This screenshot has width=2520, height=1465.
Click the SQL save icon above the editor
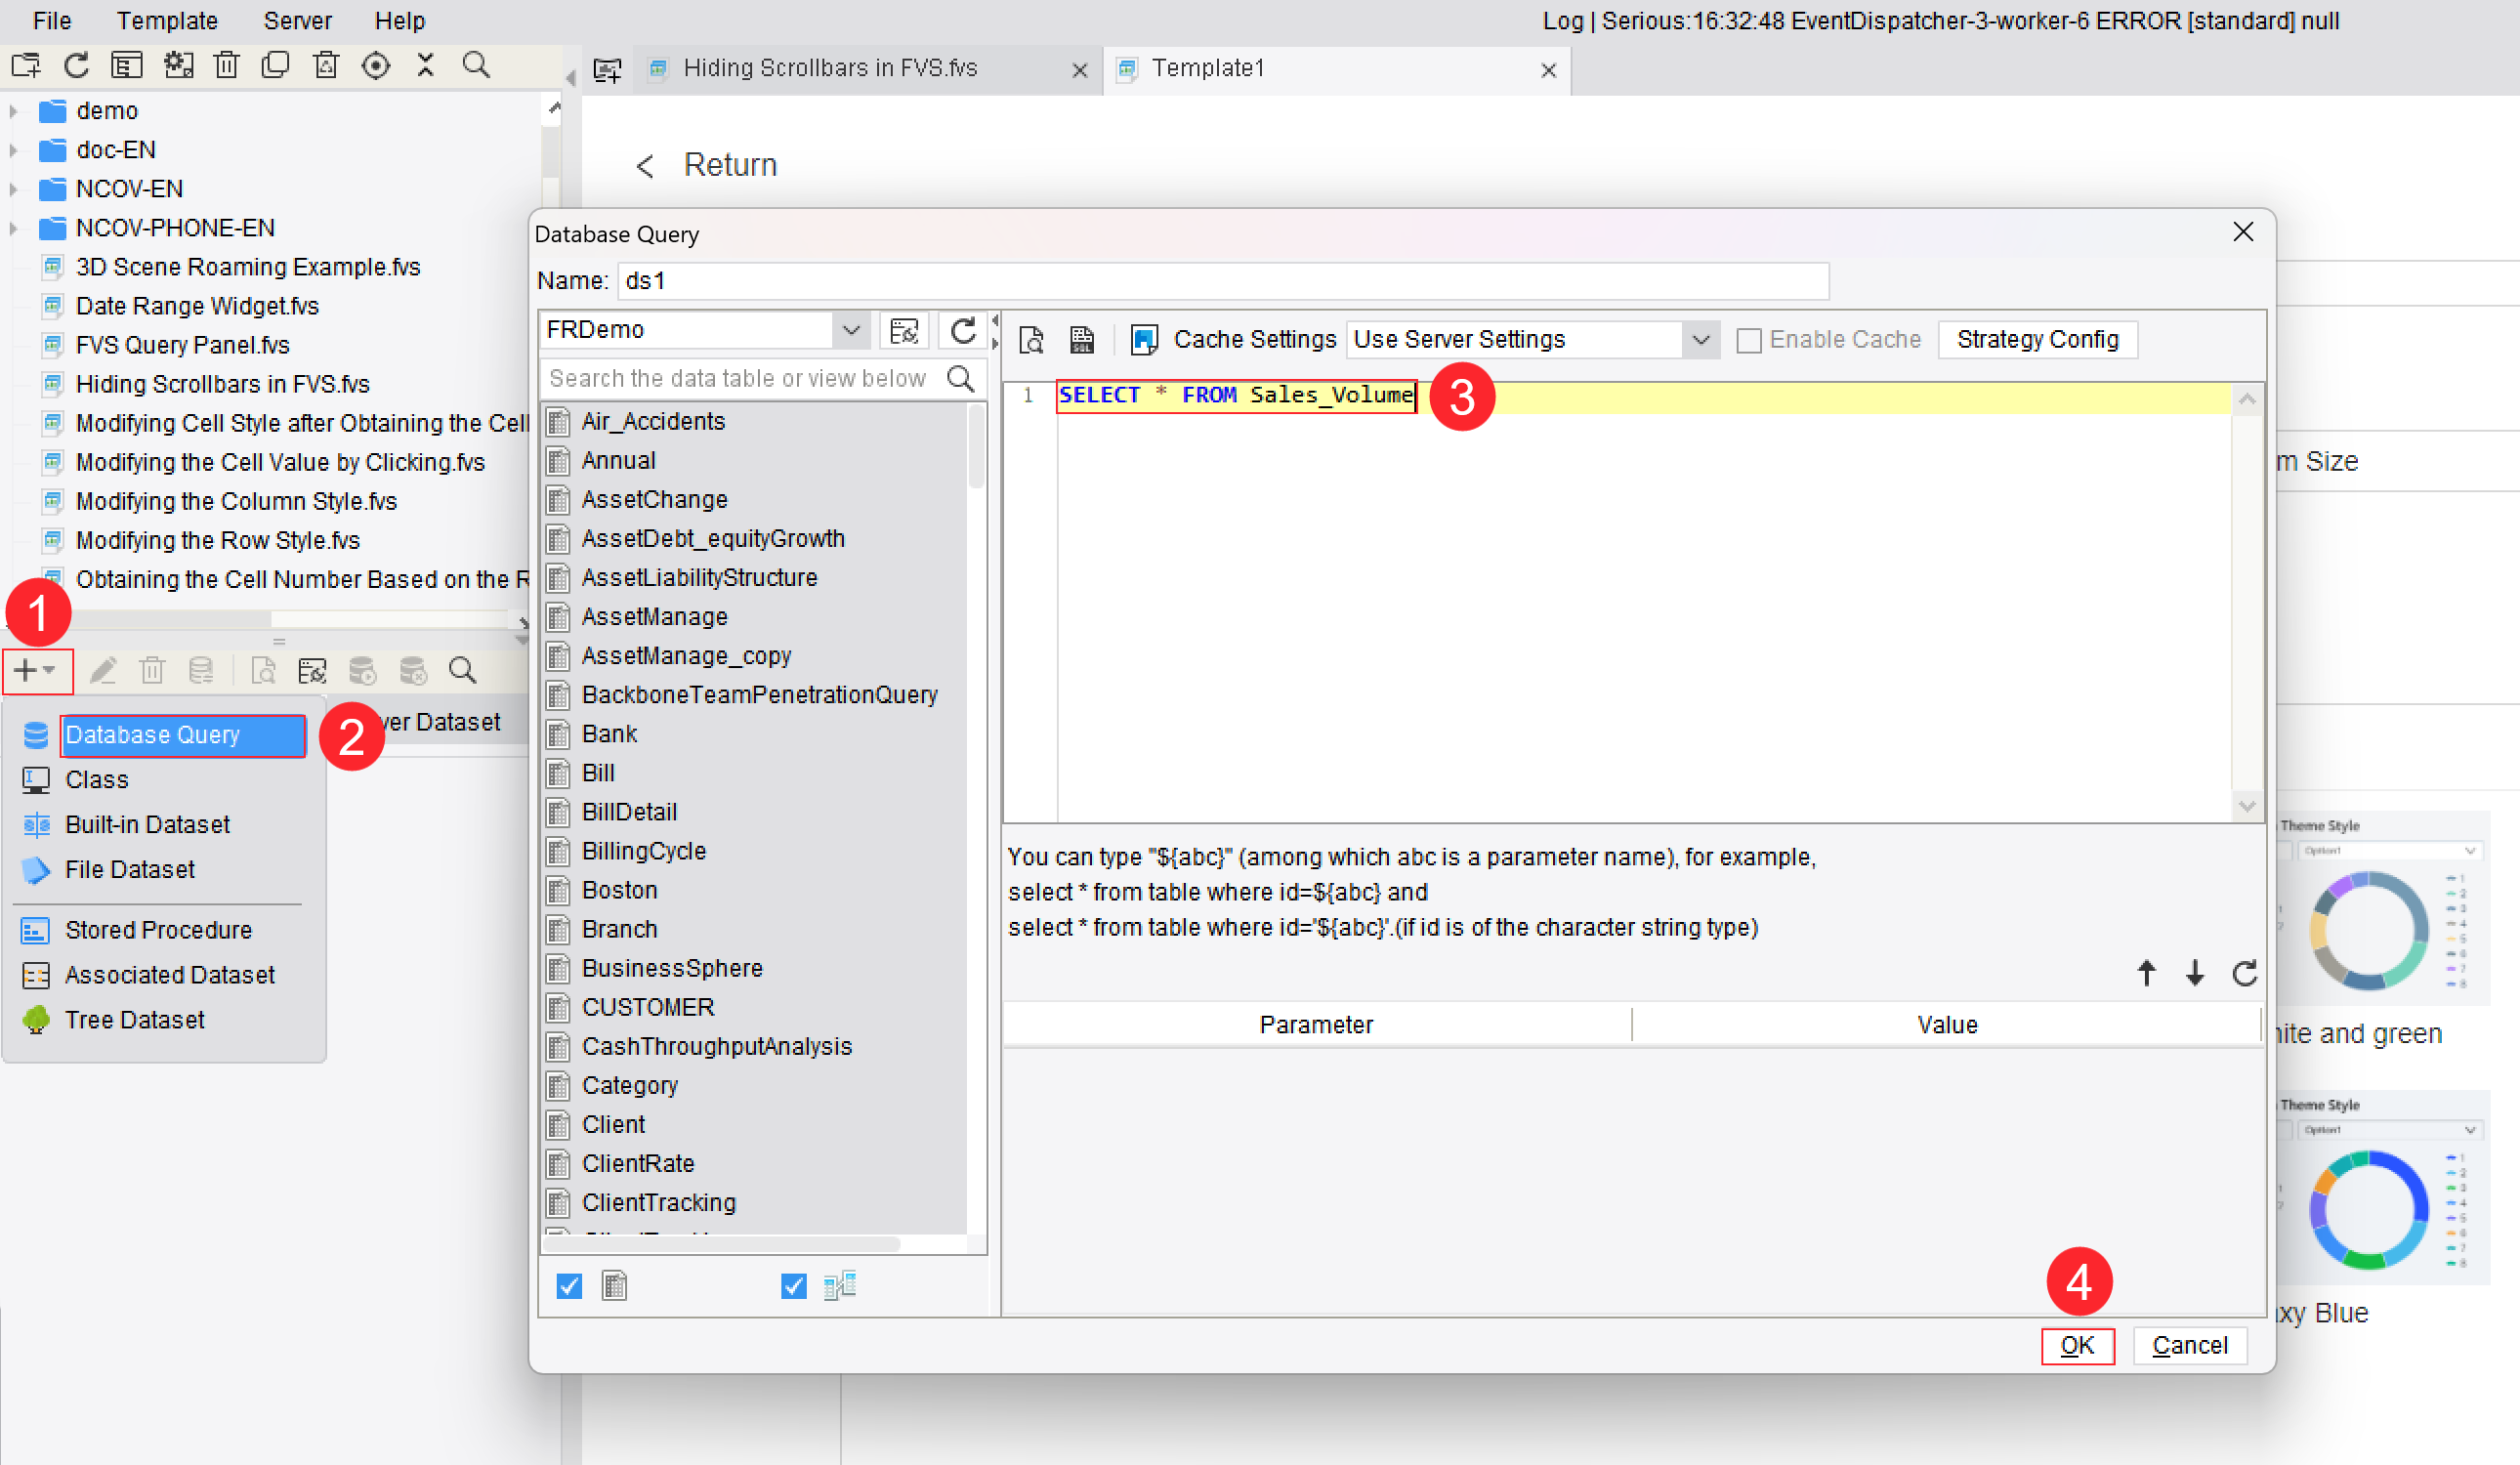pyautogui.click(x=1082, y=340)
